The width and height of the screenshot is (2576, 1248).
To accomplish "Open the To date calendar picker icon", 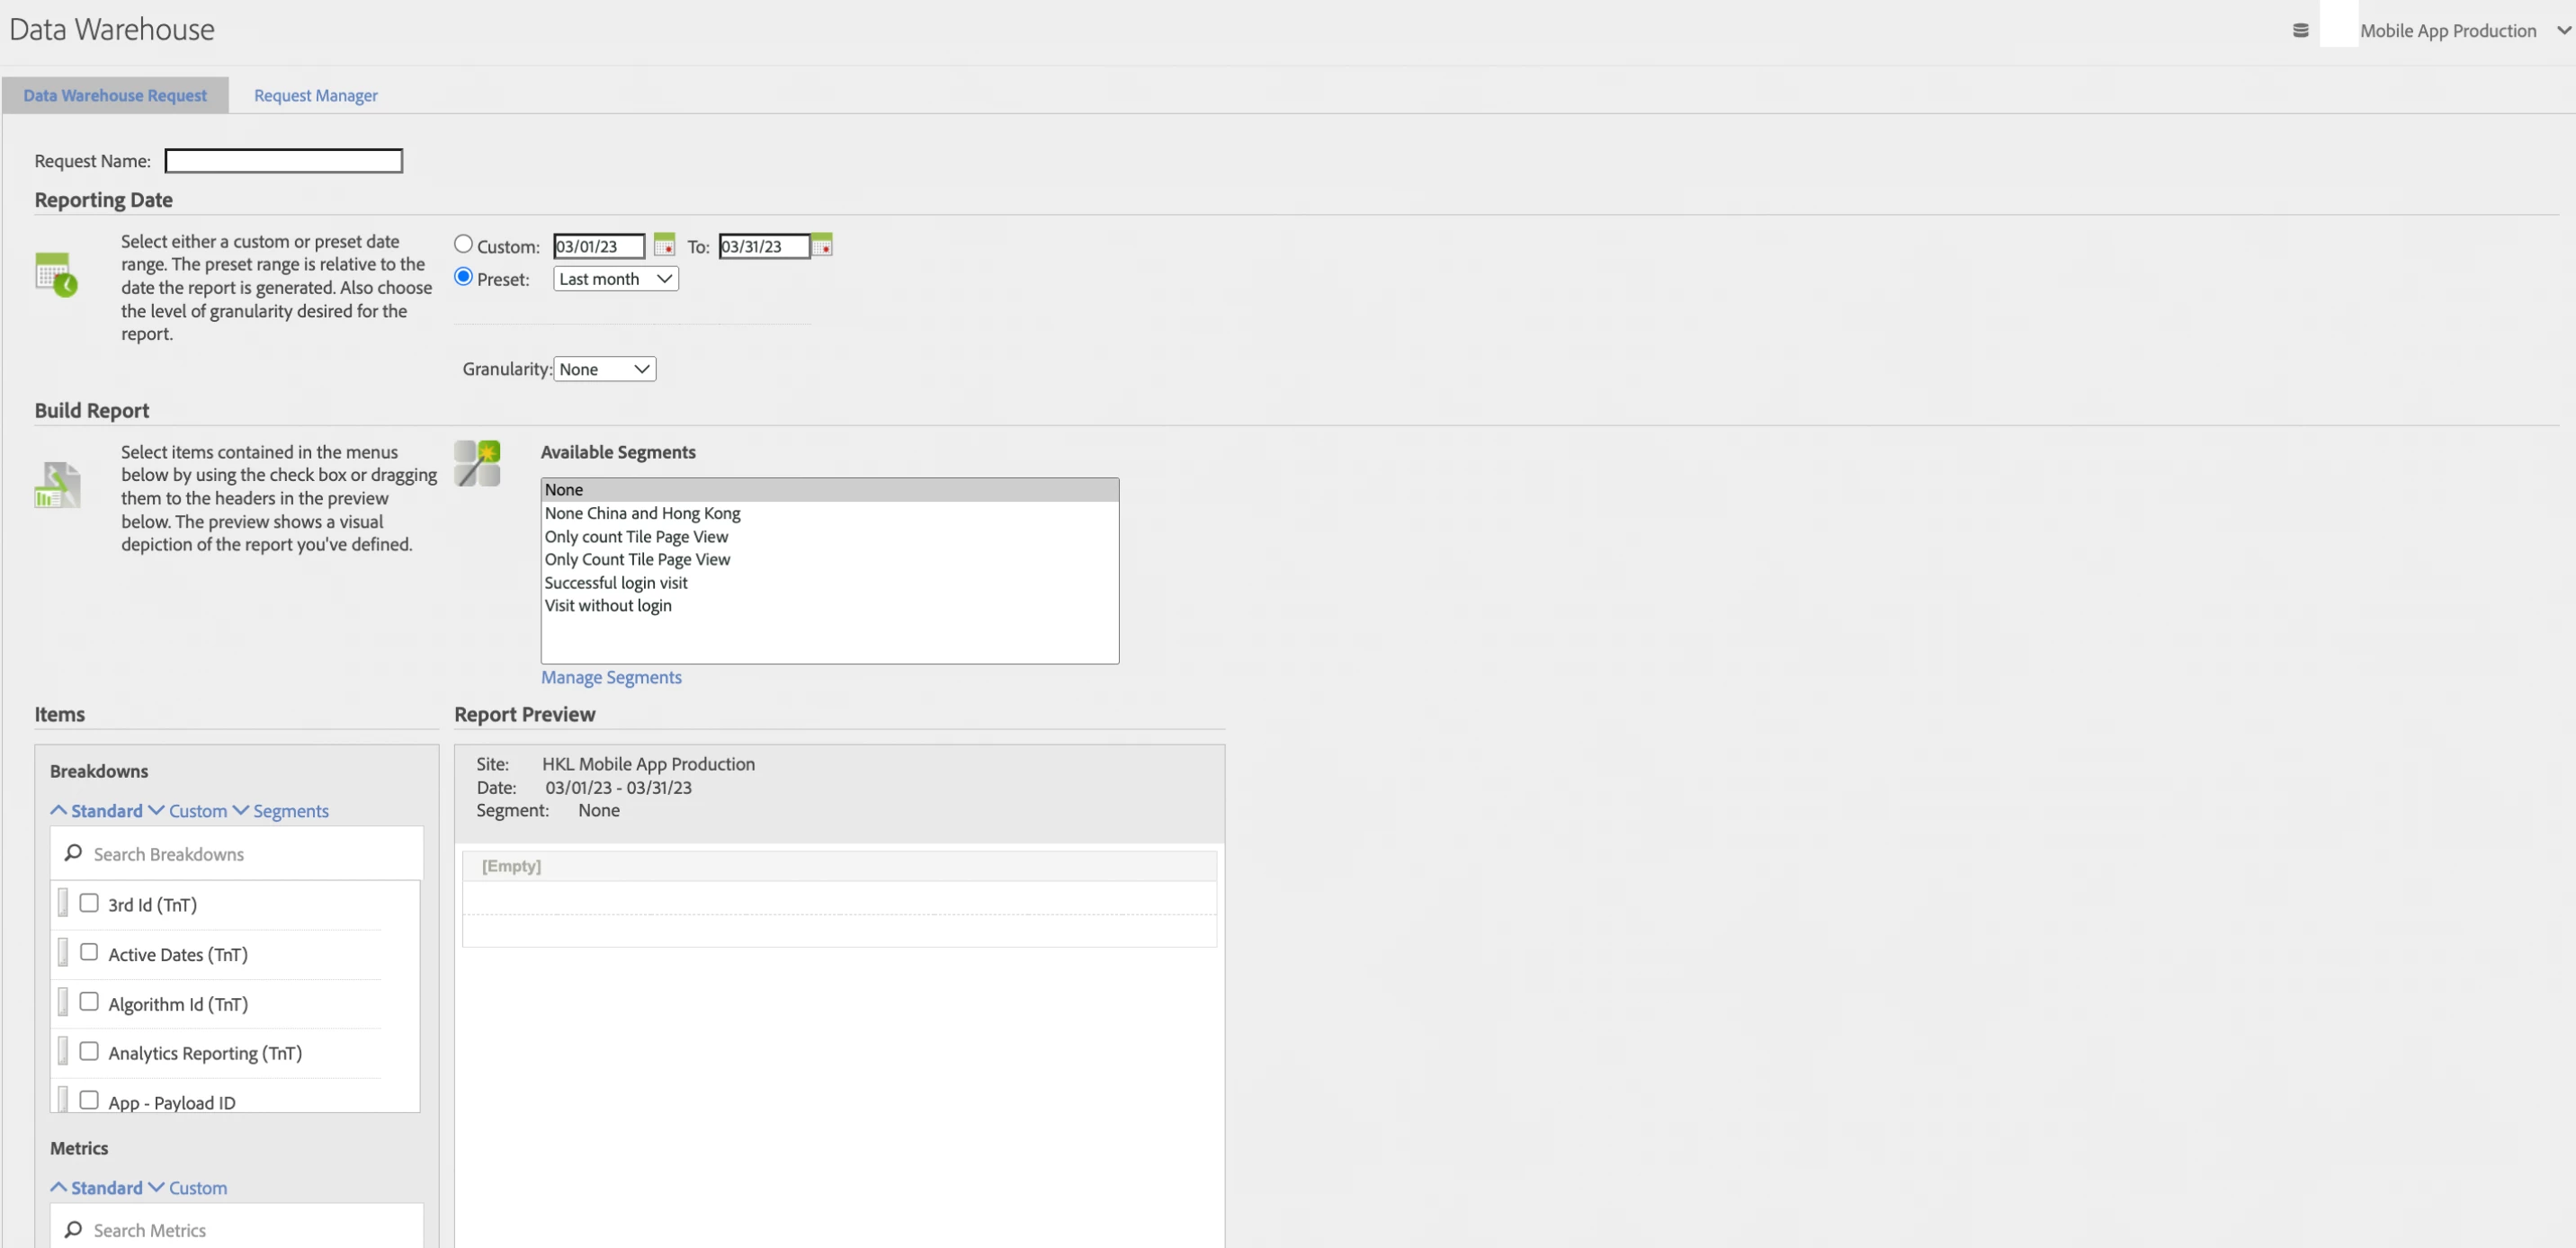I will point(822,245).
